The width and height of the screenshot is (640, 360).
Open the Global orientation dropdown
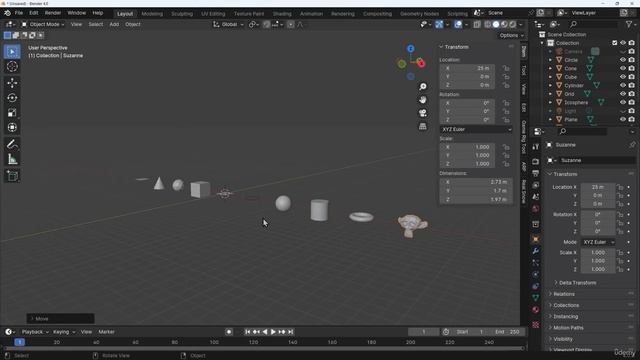coord(229,24)
